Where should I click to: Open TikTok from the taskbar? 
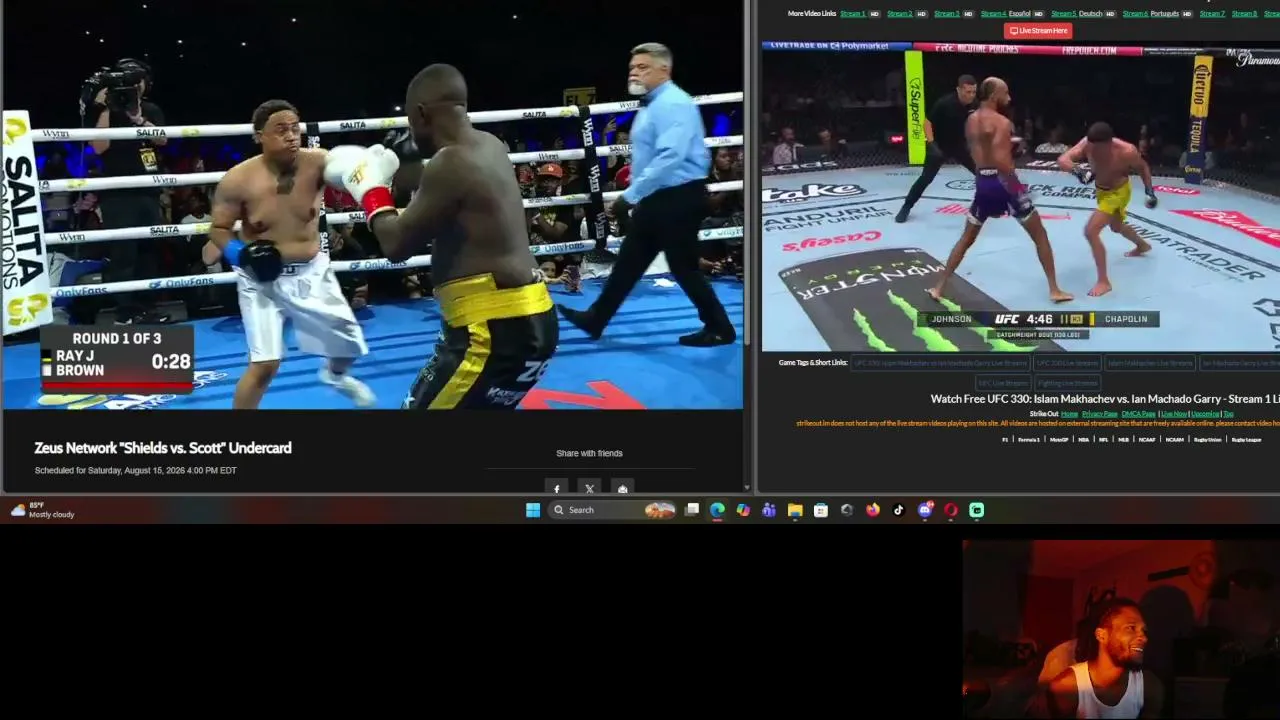[x=899, y=510]
